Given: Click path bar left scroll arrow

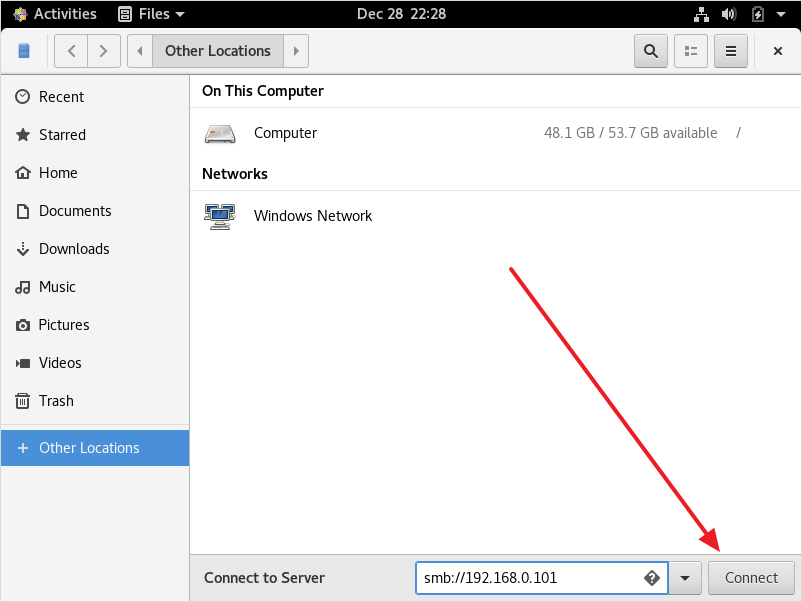Looking at the screenshot, I should pos(140,51).
